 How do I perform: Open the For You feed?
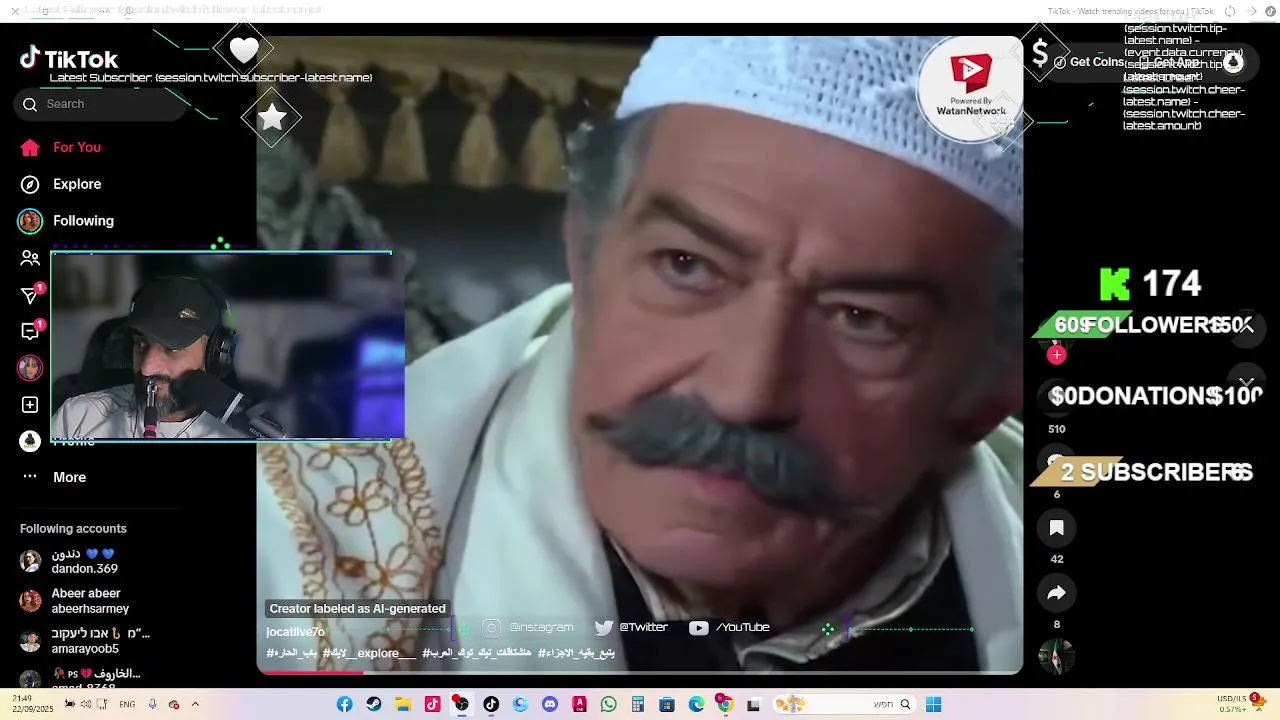pos(62,147)
